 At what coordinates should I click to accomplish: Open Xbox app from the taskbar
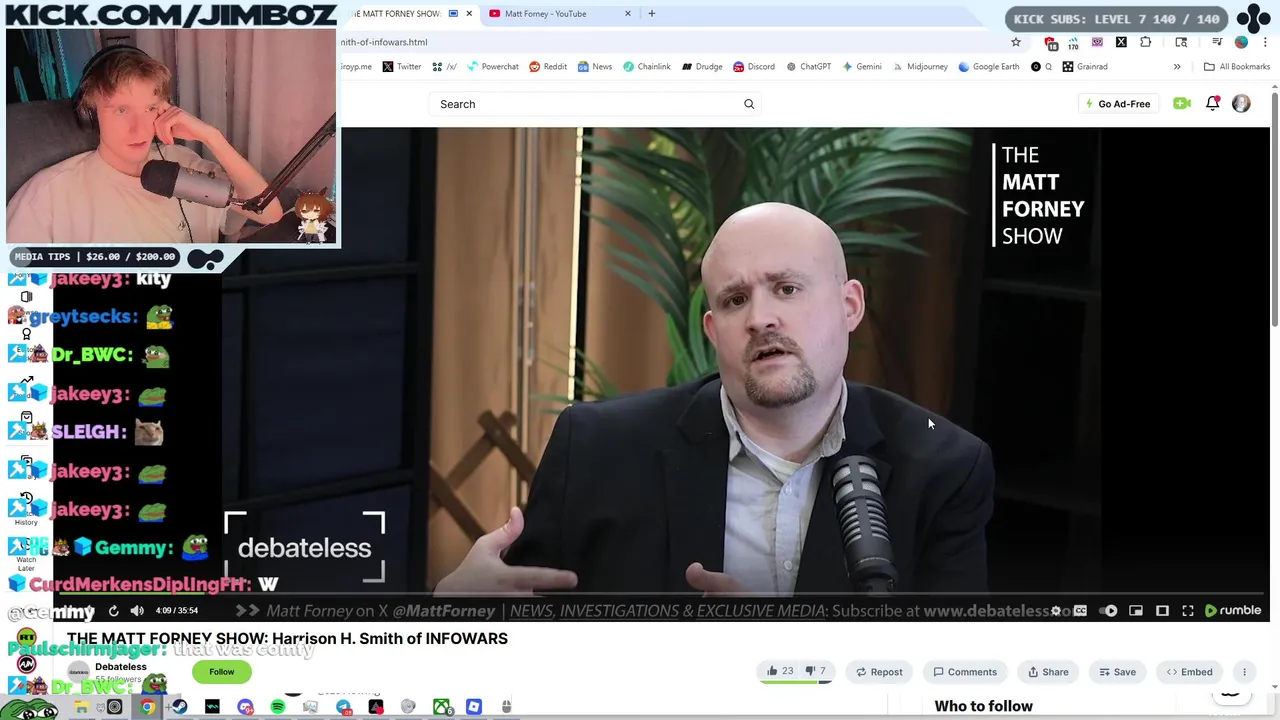[x=441, y=707]
